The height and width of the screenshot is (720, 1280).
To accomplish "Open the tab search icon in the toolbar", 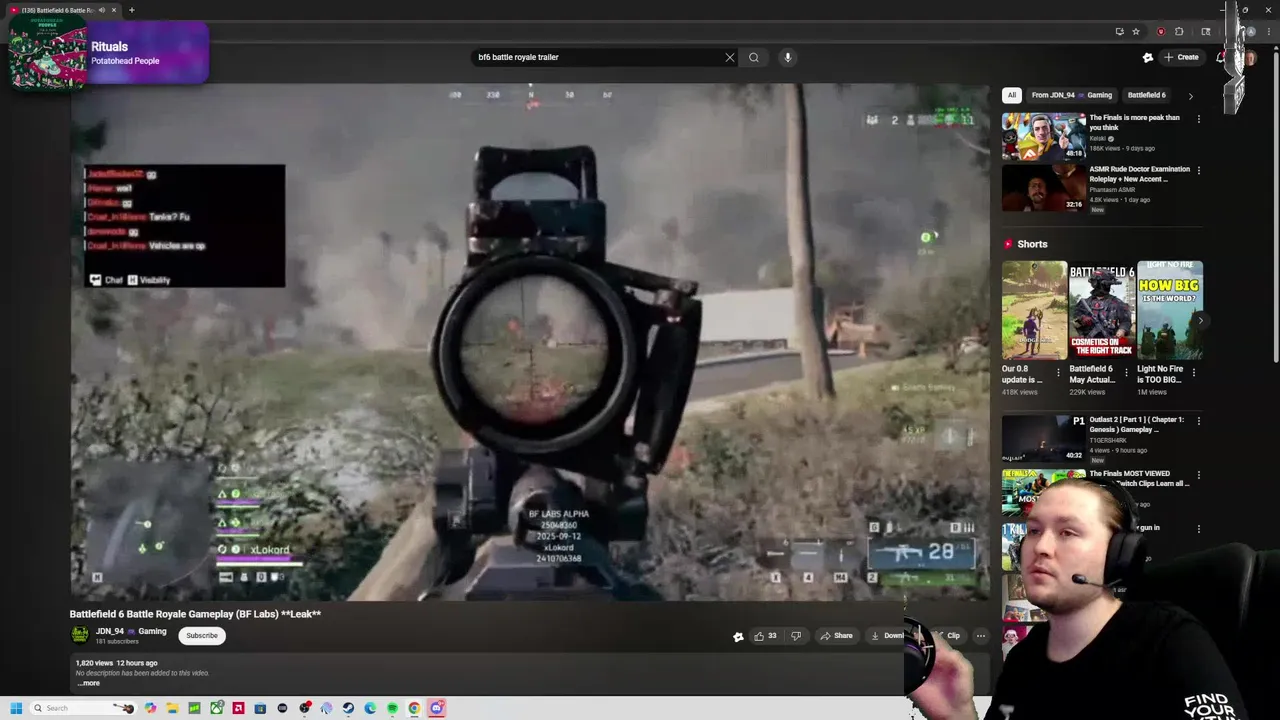I will click(x=1206, y=31).
